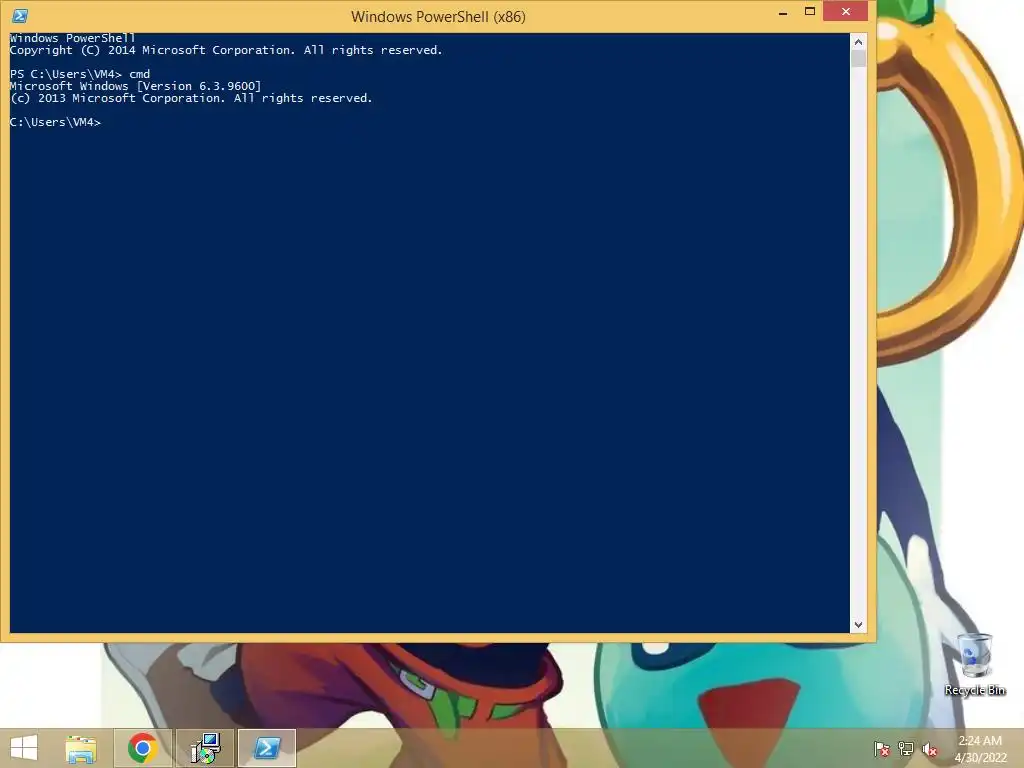1024x768 pixels.
Task: Click the vertical scrollbar thumb in PowerShell
Action: [x=858, y=59]
